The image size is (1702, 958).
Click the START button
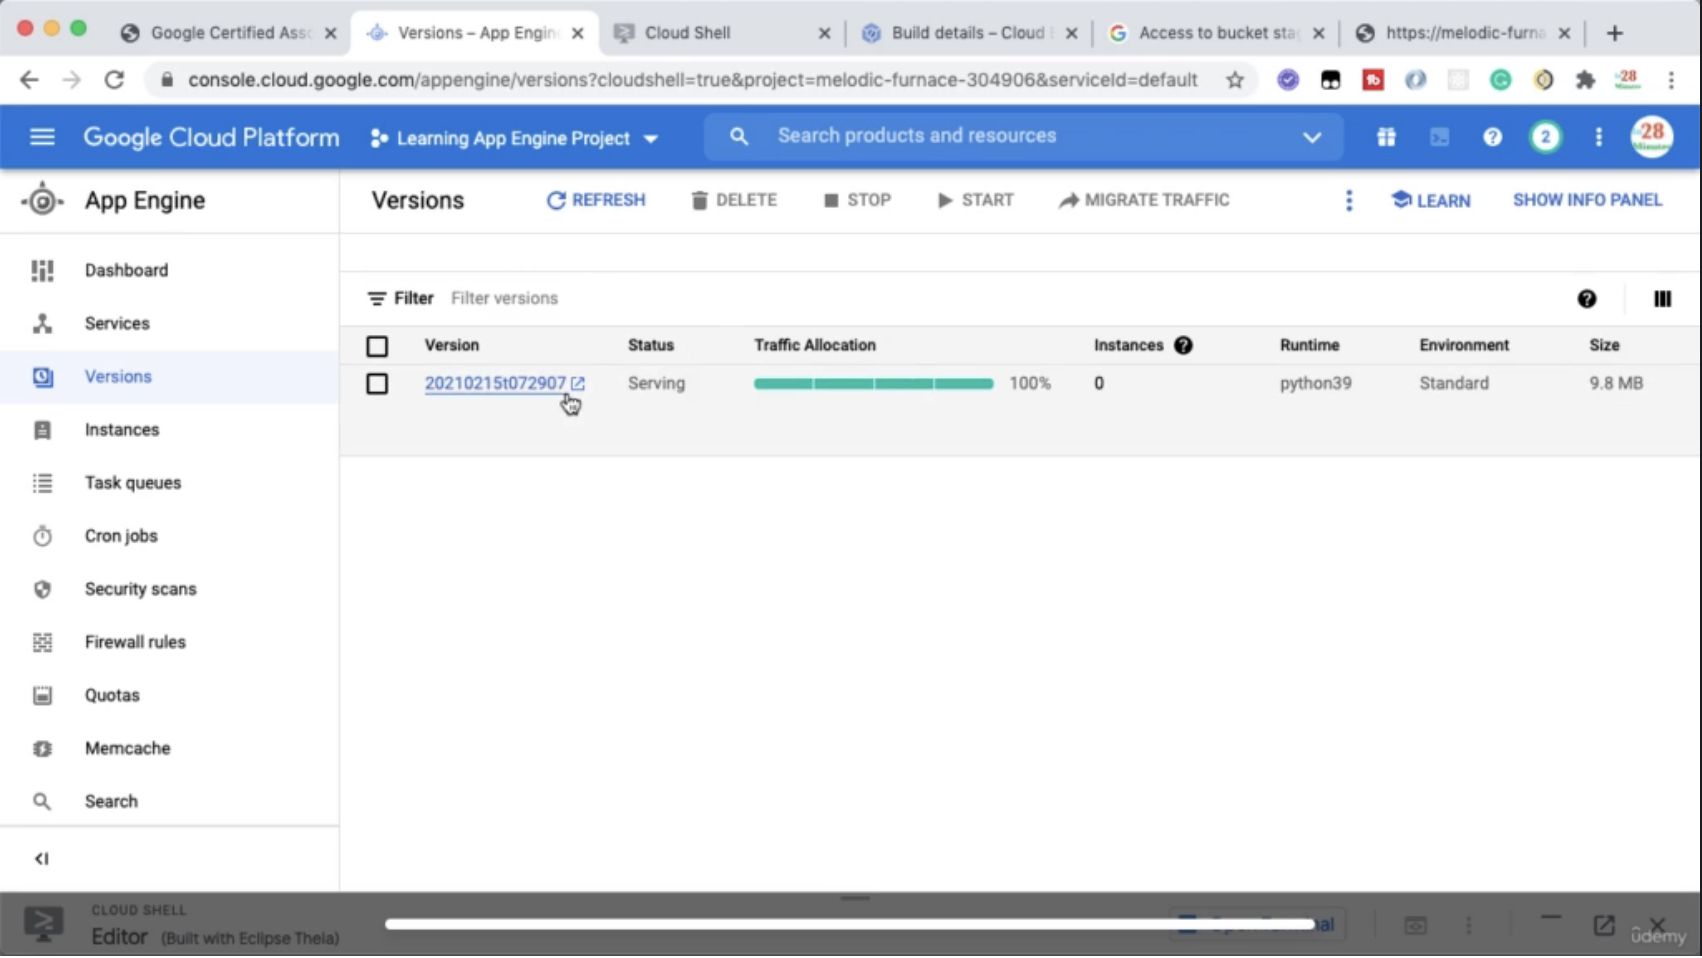(x=975, y=201)
